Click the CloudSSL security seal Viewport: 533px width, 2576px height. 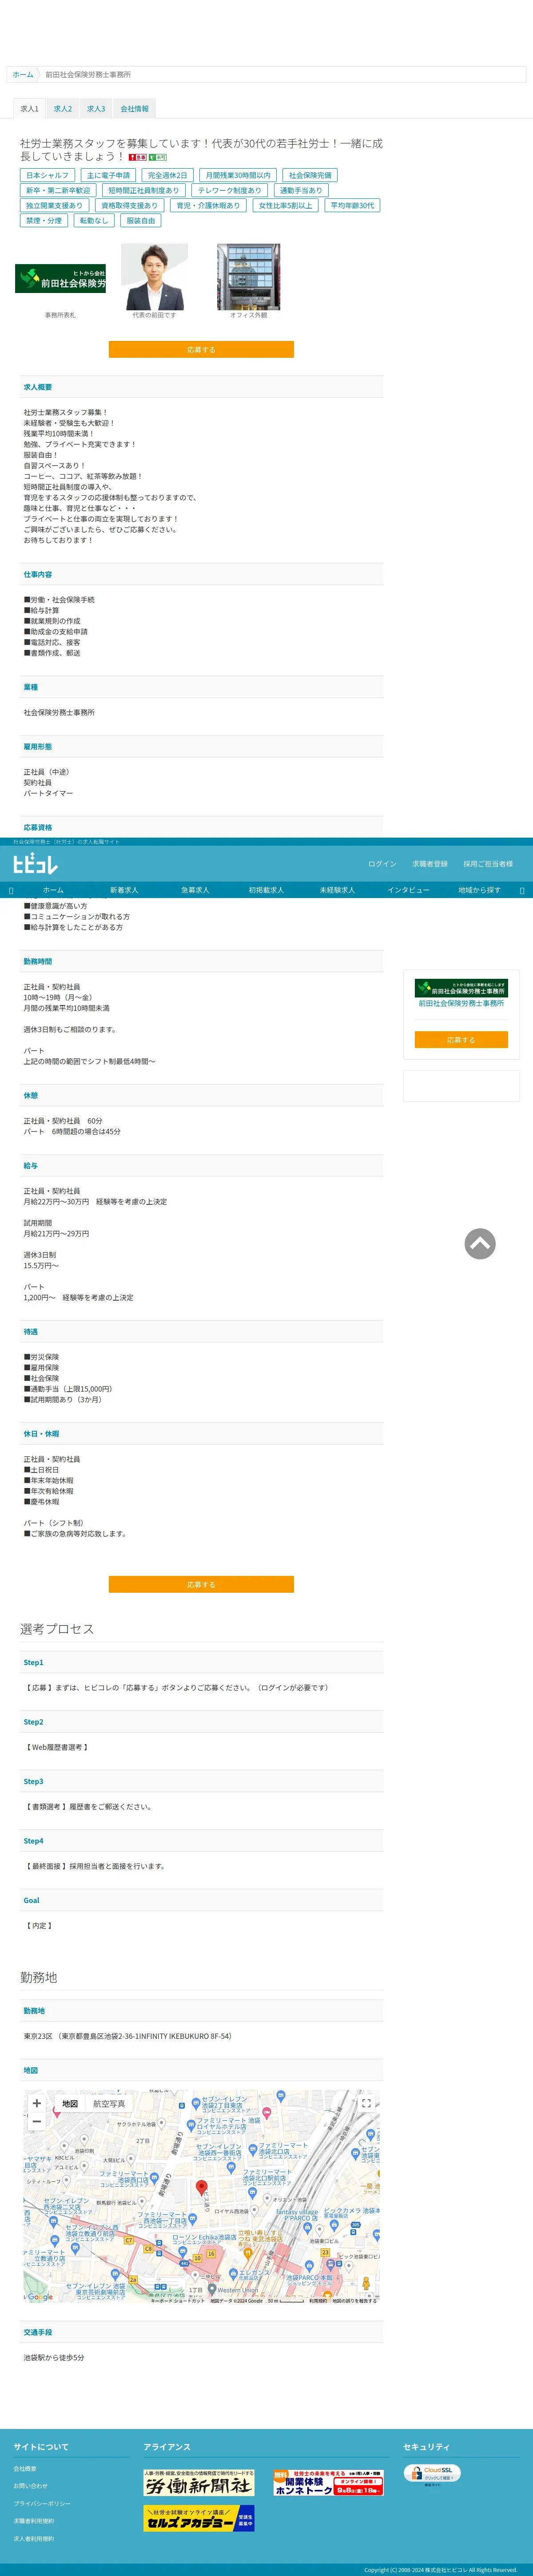[x=433, y=2475]
